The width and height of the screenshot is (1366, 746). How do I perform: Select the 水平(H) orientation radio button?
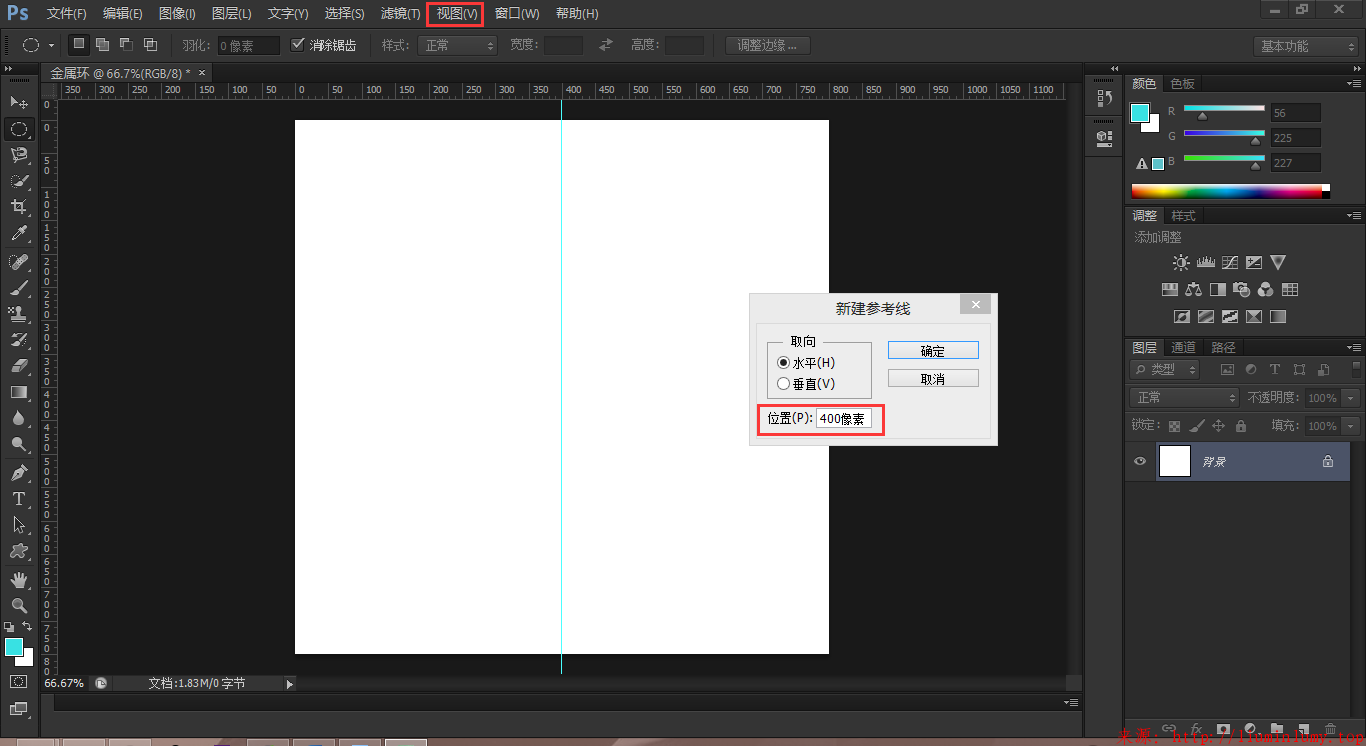(x=784, y=363)
